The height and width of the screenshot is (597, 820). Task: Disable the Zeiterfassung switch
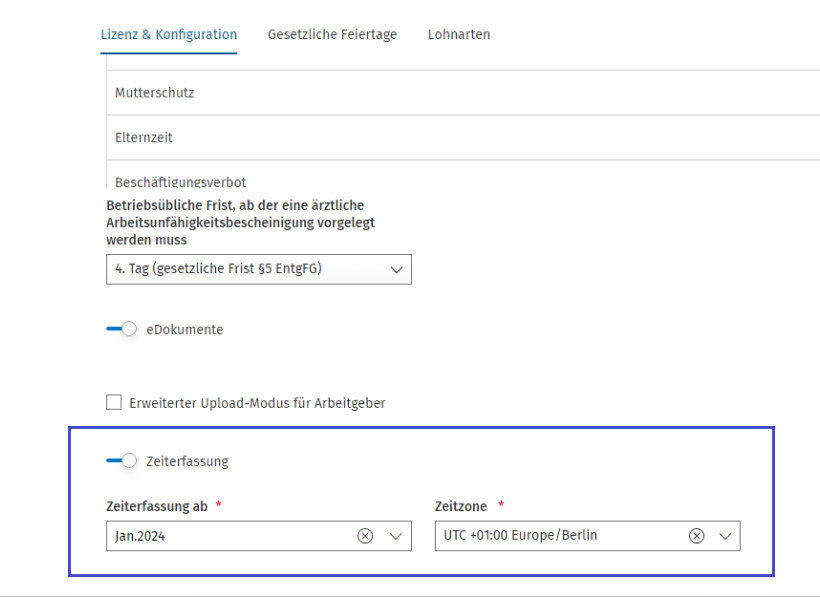(x=122, y=461)
